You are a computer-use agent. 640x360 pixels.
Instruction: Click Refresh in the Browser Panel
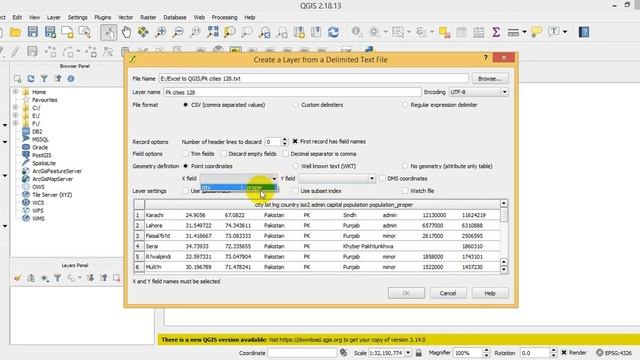(31, 78)
